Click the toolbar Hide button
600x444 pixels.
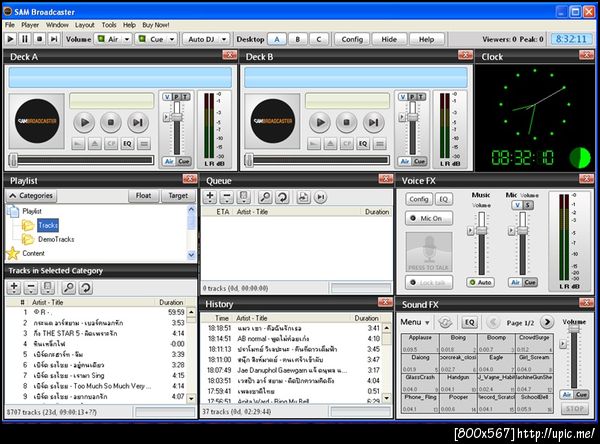(x=389, y=39)
